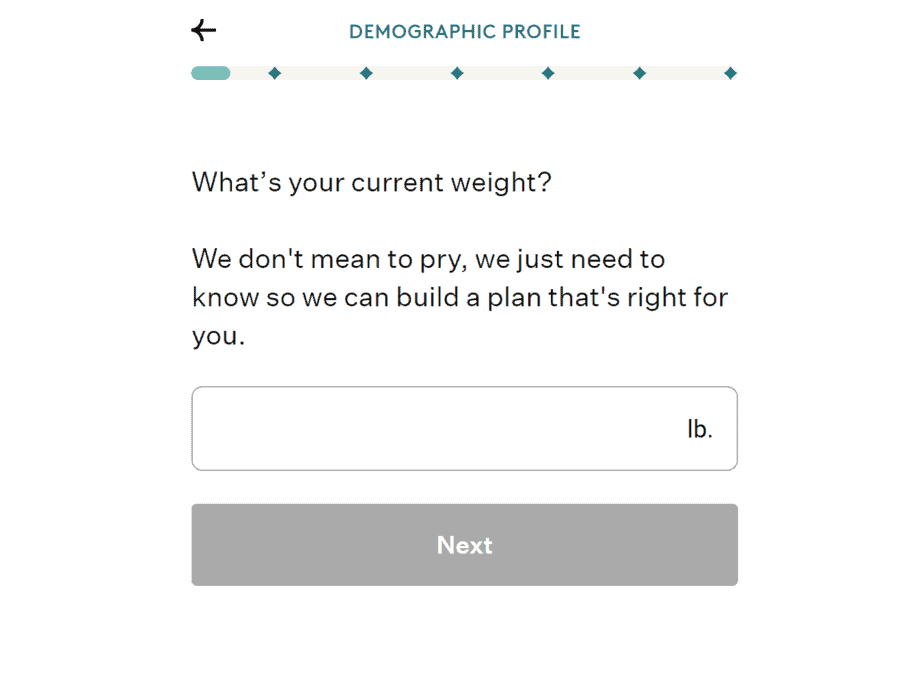Click progress track between second and third diamonds
This screenshot has height=674, width=924.
pyautogui.click(x=411, y=73)
